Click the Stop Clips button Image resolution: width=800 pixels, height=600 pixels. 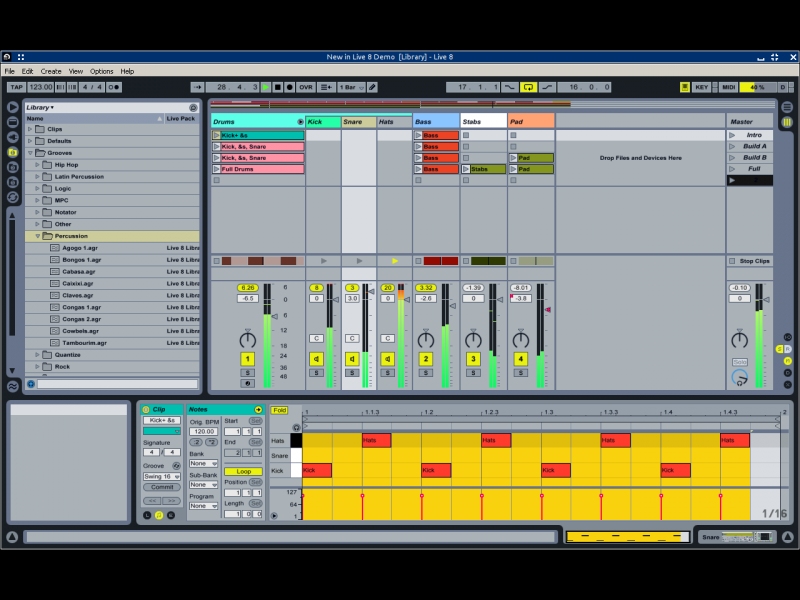point(753,261)
